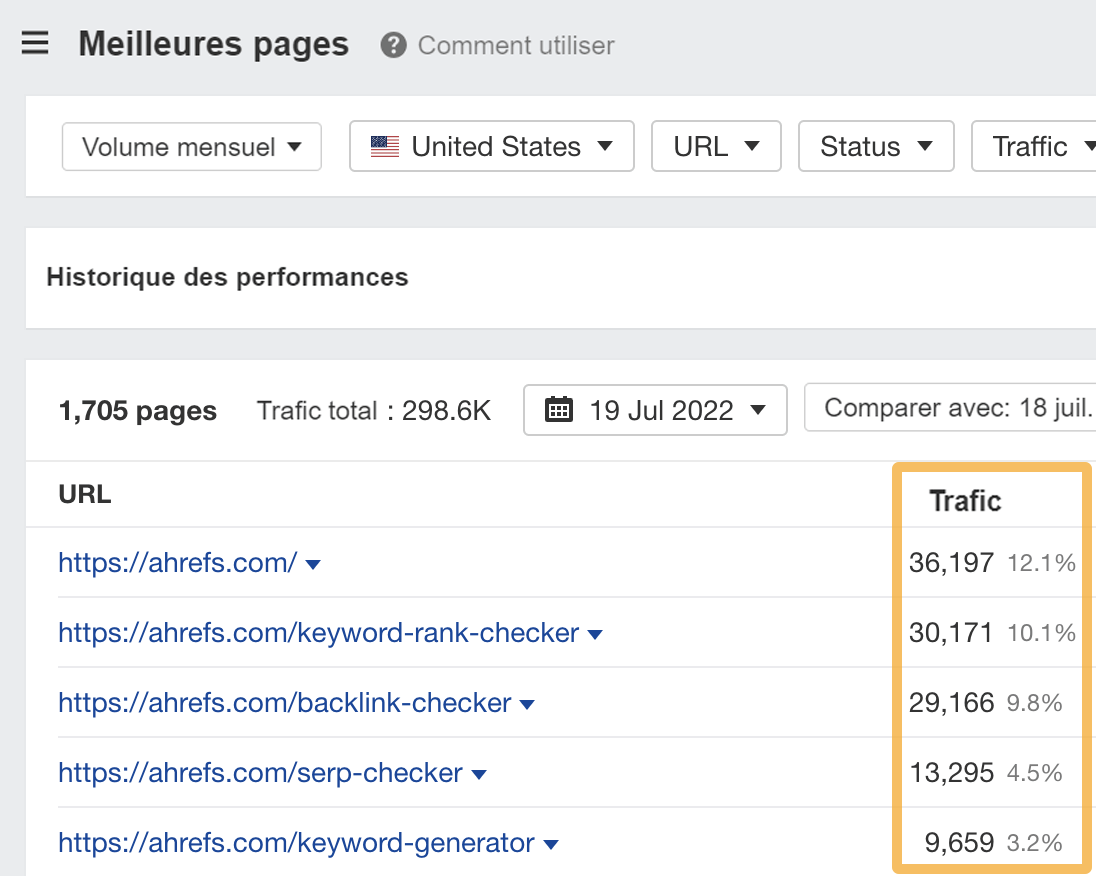Open the URL filter dropdown
This screenshot has width=1096, height=876.
point(716,146)
